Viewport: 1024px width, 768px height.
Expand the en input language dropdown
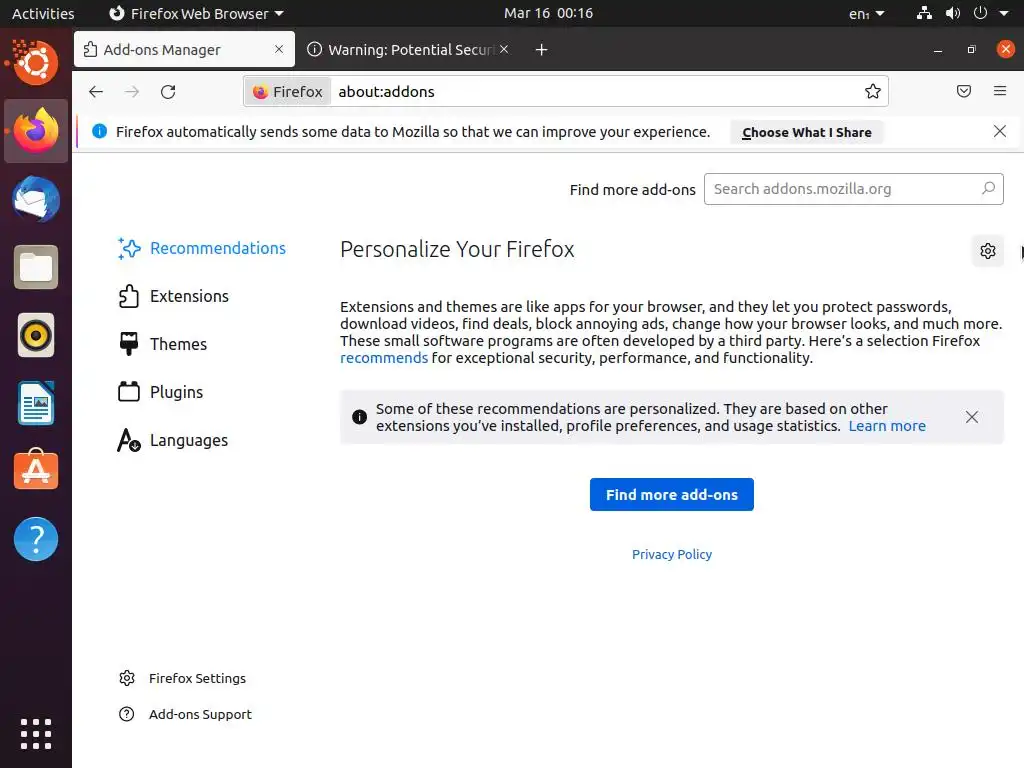click(866, 14)
